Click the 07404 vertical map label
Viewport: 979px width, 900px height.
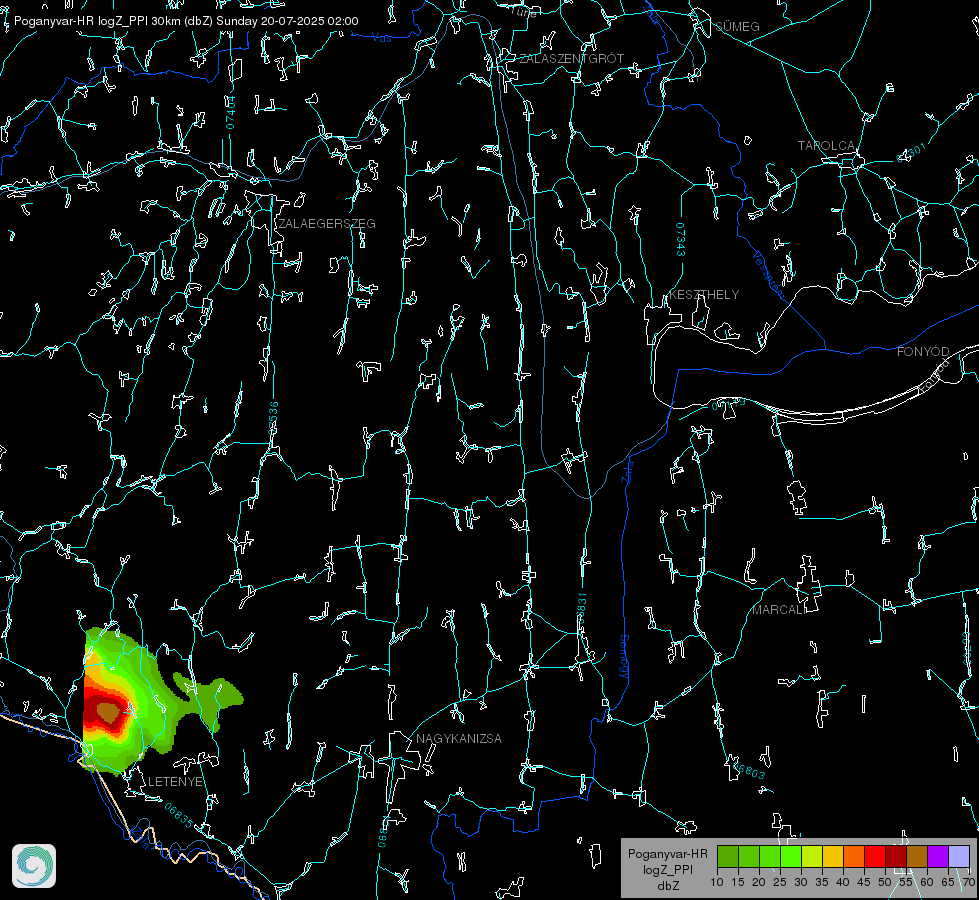coord(230,112)
